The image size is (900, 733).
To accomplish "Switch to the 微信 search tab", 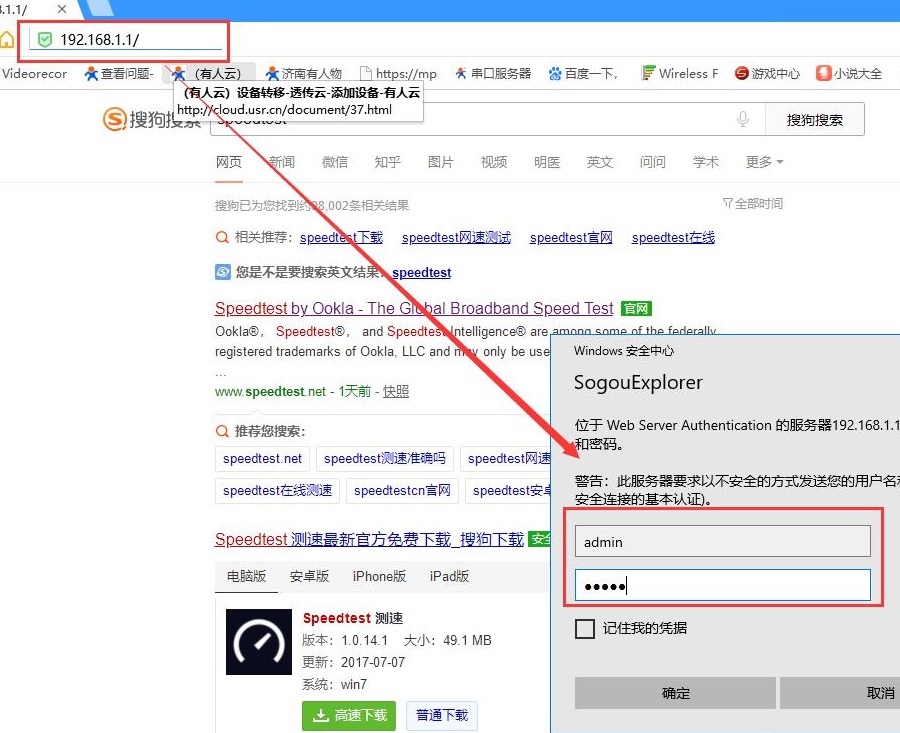I will point(335,162).
